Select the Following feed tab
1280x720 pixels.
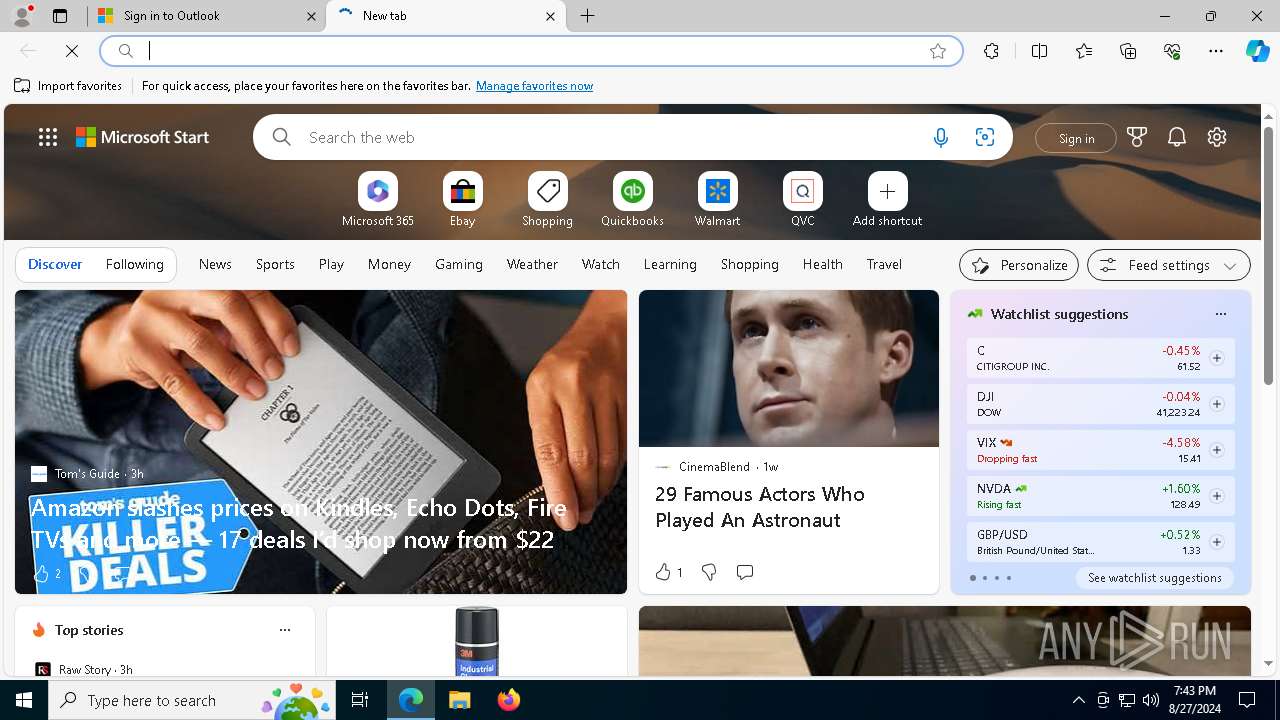134,264
